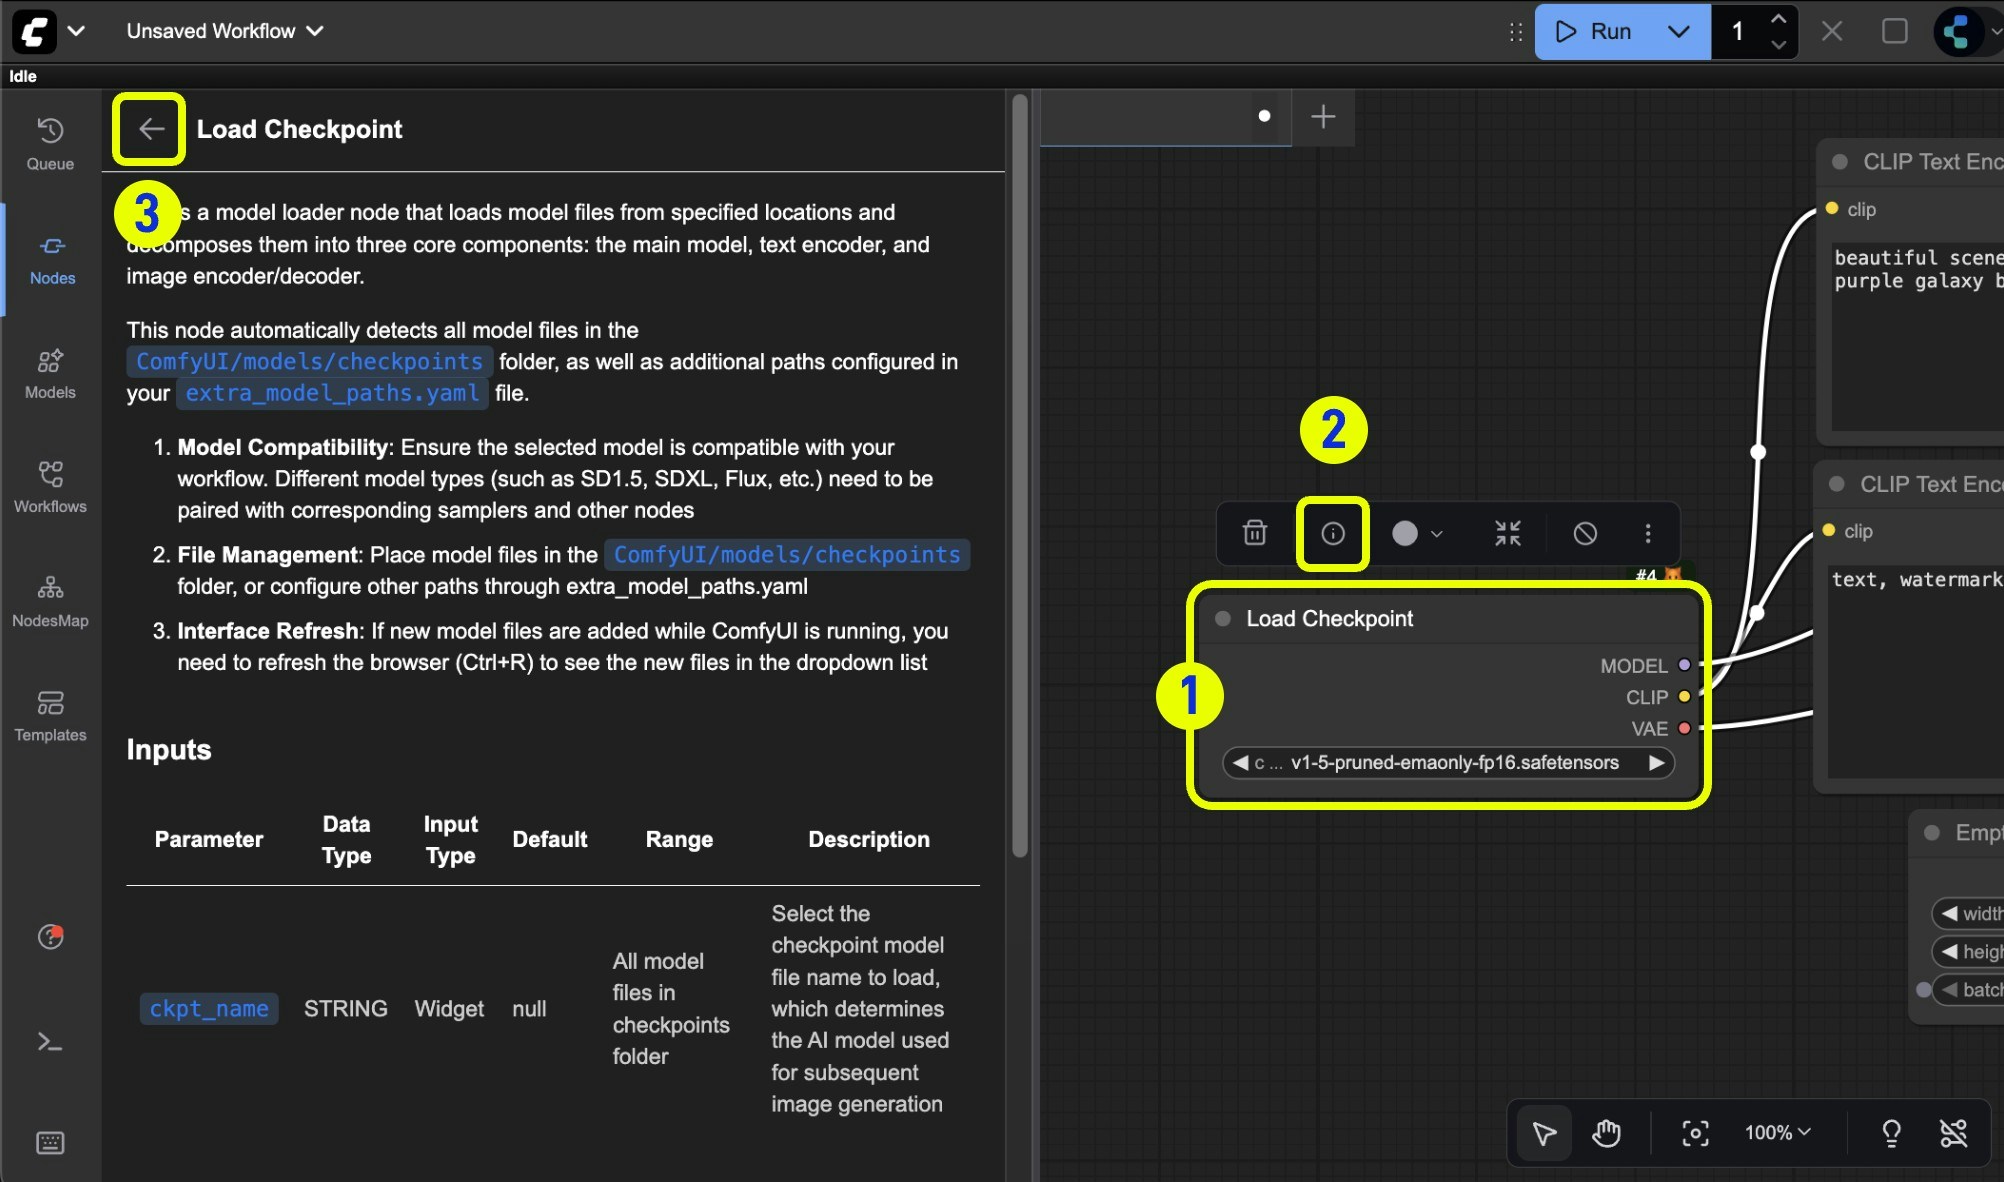Collapse the node with the collapse arrows icon

1507,534
